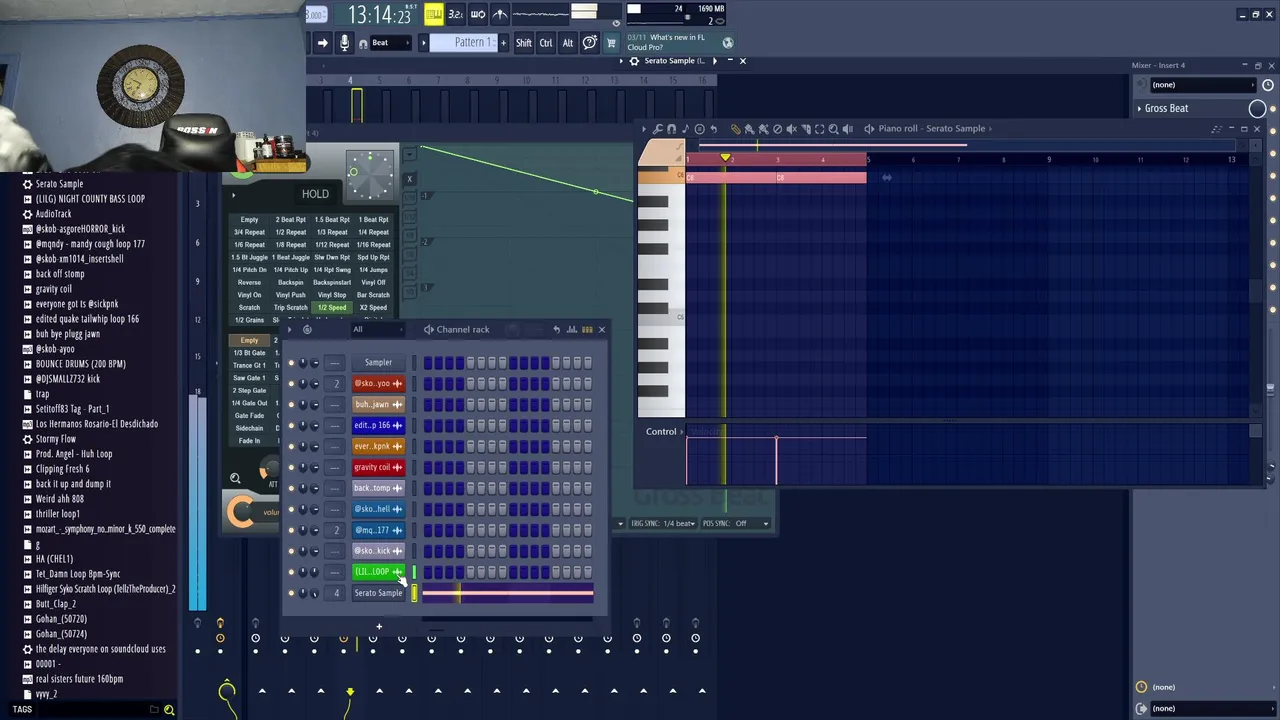Viewport: 1280px width, 720px height.
Task: Click the magnet snap icon beside Beat
Action: click(x=362, y=43)
